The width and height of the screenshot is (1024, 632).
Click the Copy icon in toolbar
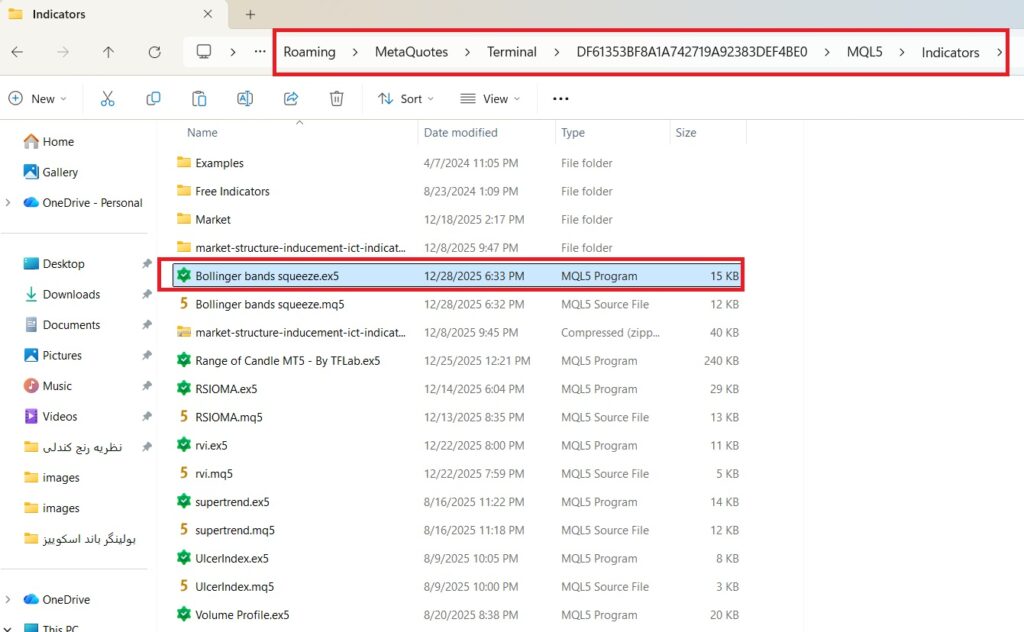[153, 99]
